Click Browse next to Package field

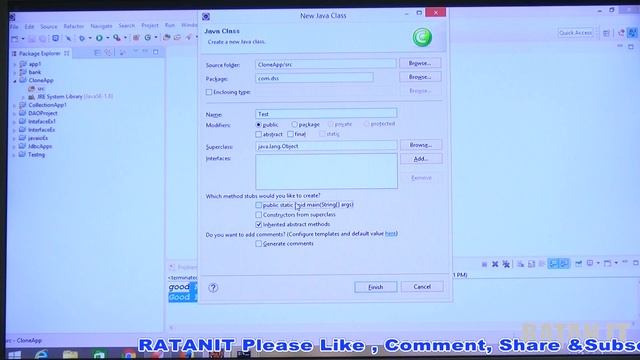420,77
